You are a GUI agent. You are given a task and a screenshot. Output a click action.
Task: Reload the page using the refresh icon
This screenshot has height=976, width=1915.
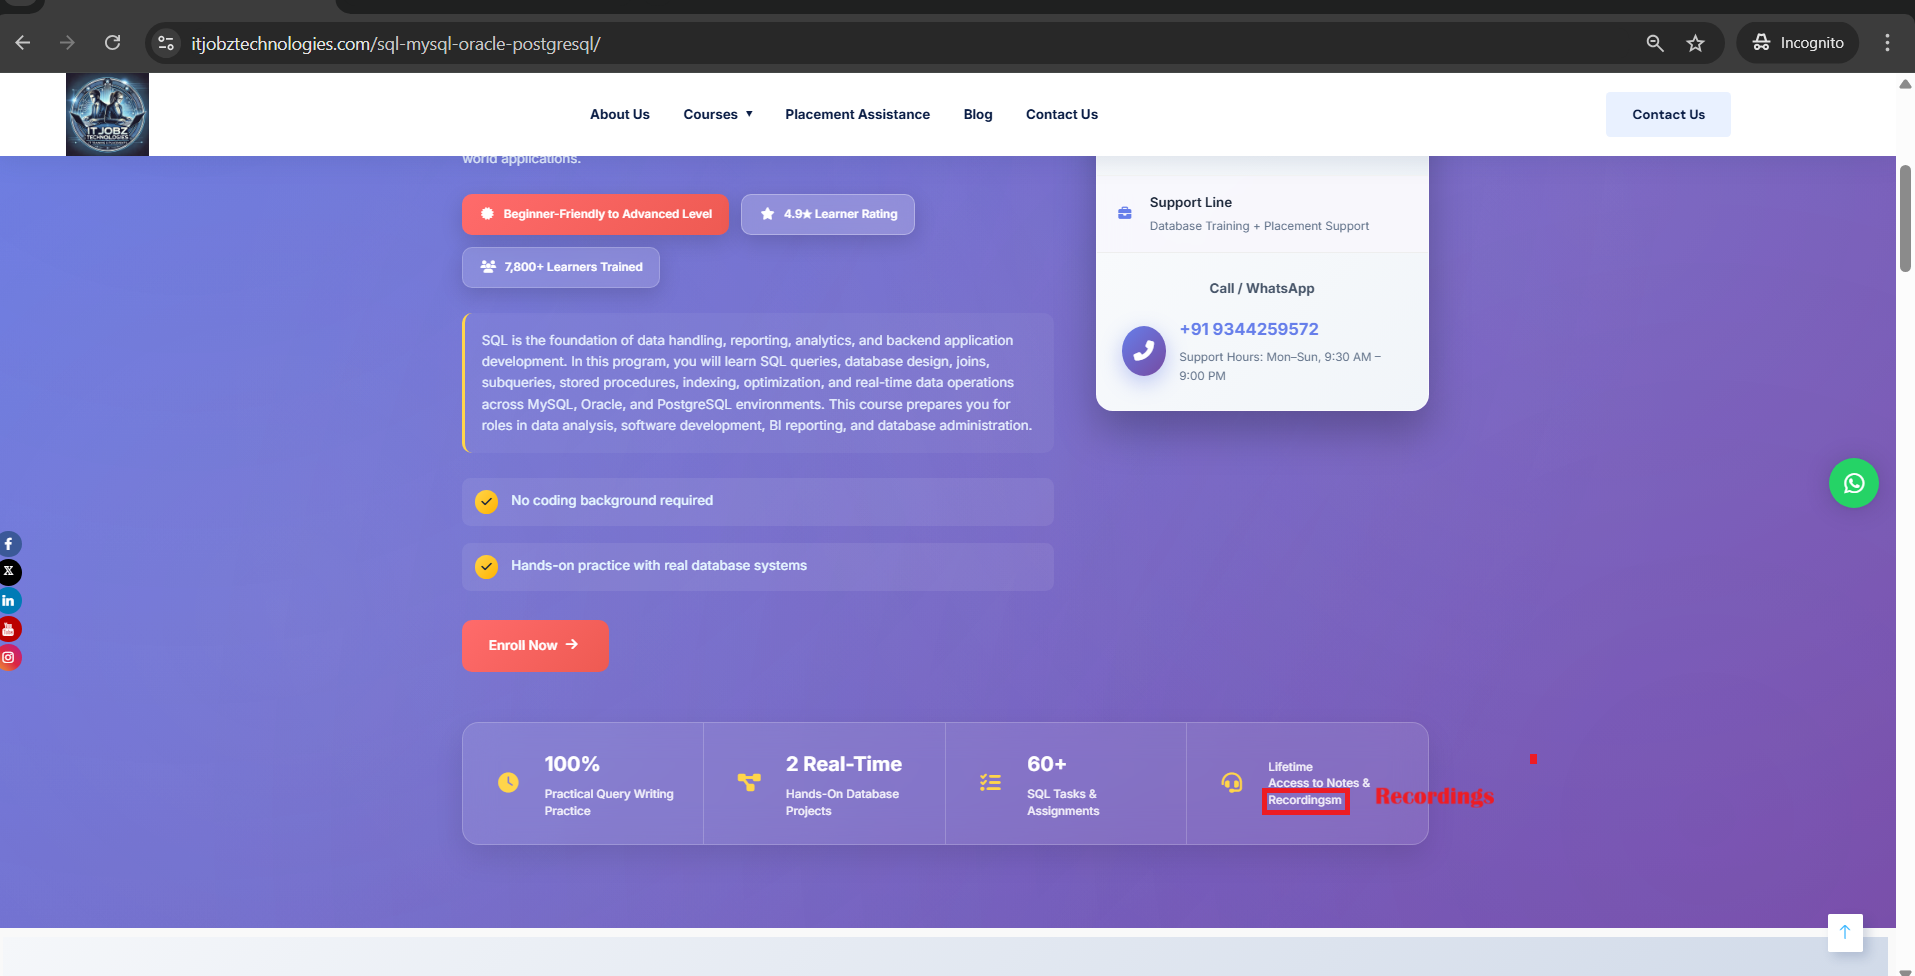(113, 43)
